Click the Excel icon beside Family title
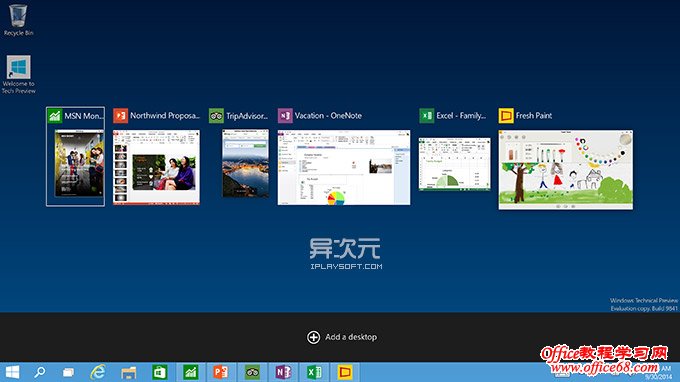 click(x=426, y=116)
